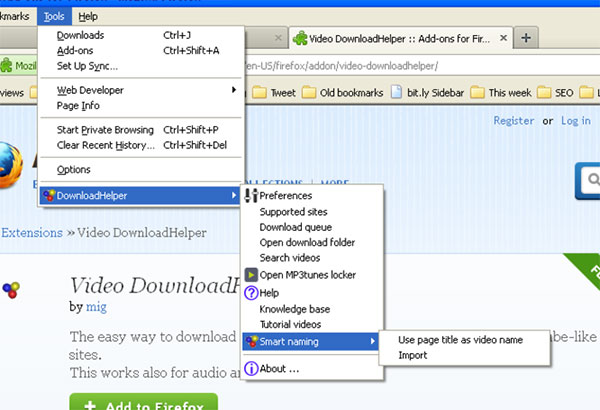
Task: Select Page Info menu item
Action: pos(141,106)
